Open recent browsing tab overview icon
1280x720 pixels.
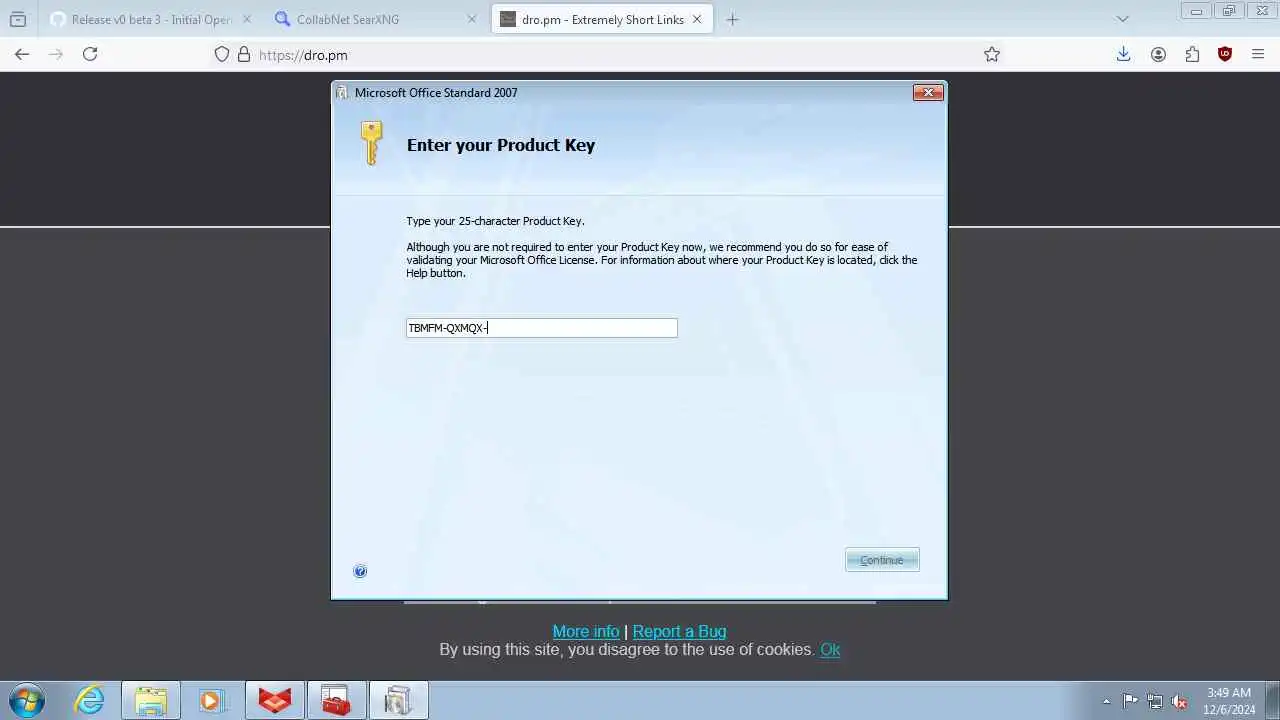click(x=18, y=19)
